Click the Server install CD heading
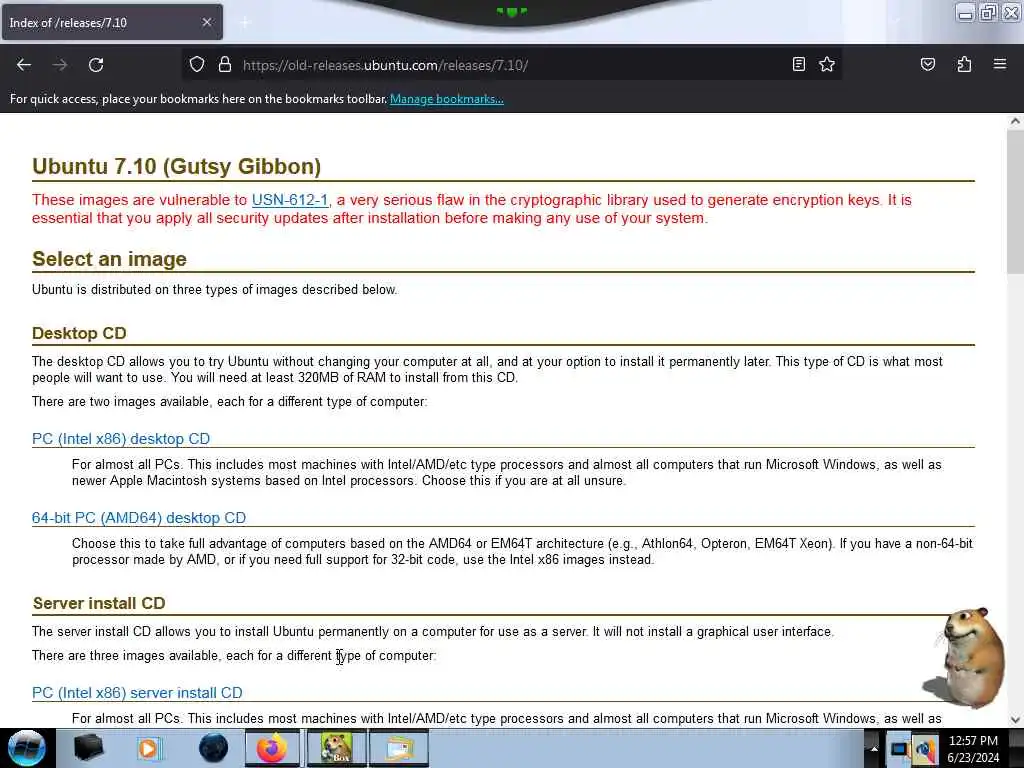The height and width of the screenshot is (768, 1024). (99, 603)
